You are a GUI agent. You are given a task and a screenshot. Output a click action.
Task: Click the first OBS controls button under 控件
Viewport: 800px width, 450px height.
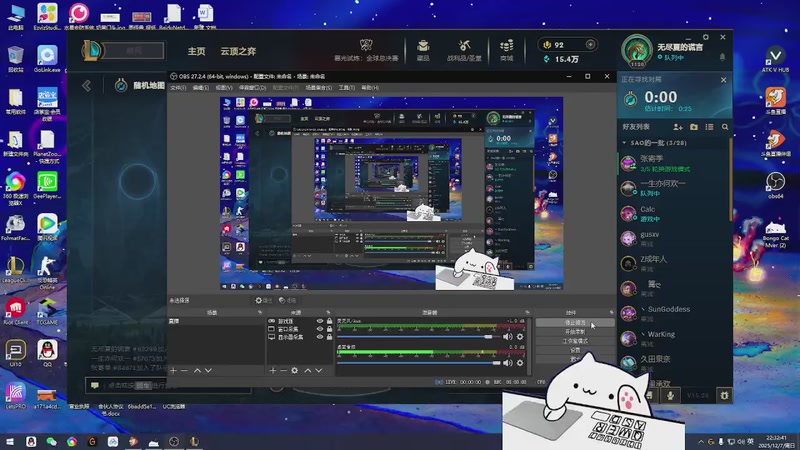pyautogui.click(x=575, y=323)
